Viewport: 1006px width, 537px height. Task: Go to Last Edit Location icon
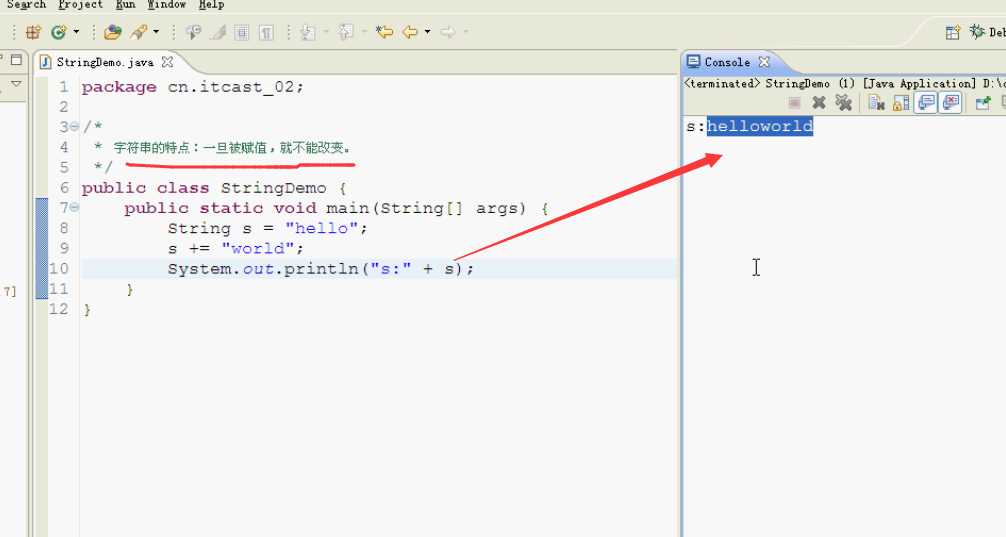(384, 31)
